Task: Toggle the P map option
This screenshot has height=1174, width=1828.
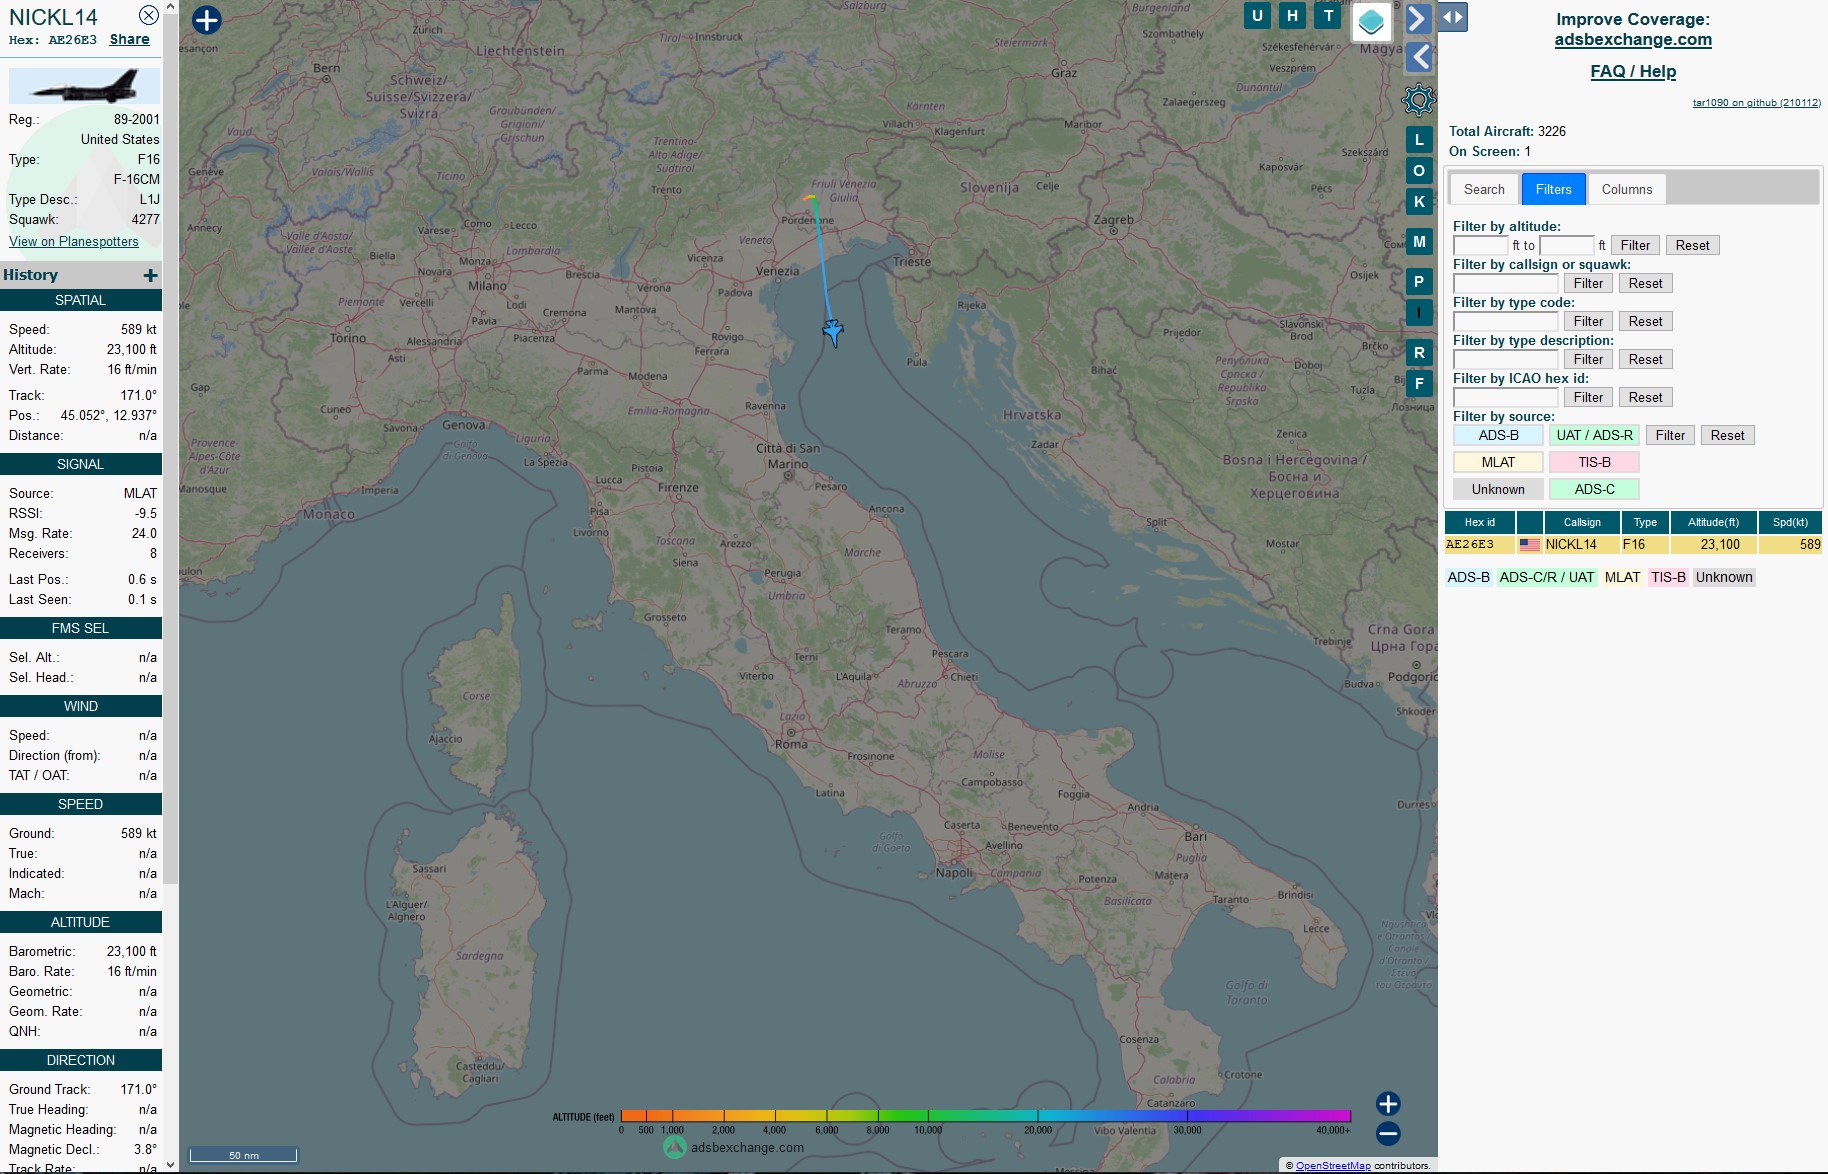Action: pos(1419,282)
